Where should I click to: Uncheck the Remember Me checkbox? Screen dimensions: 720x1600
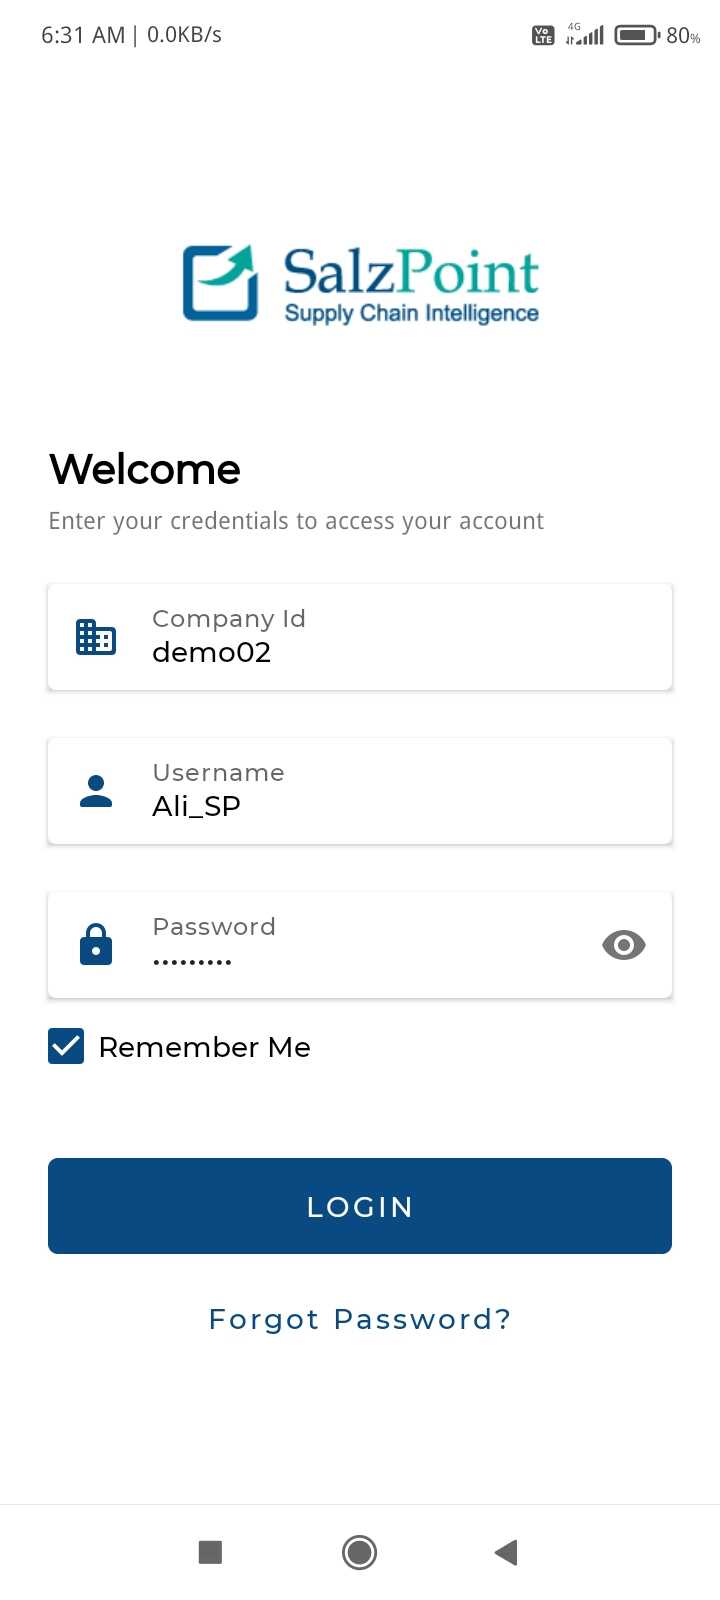point(66,1047)
